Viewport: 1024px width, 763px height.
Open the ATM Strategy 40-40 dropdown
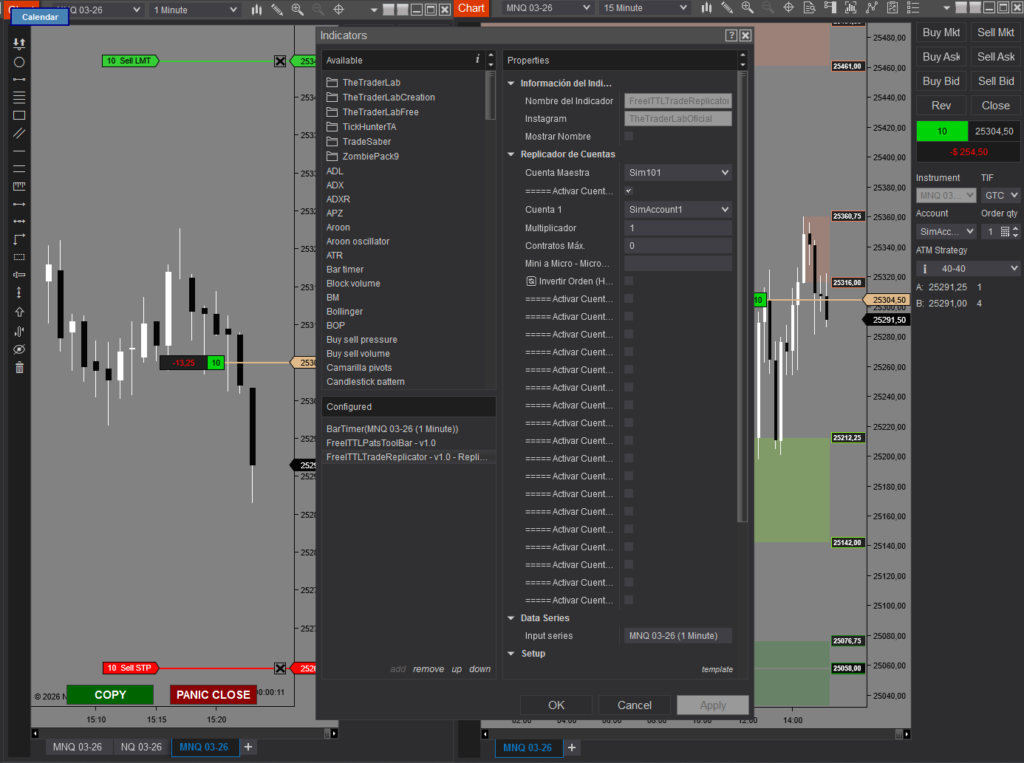(x=968, y=268)
